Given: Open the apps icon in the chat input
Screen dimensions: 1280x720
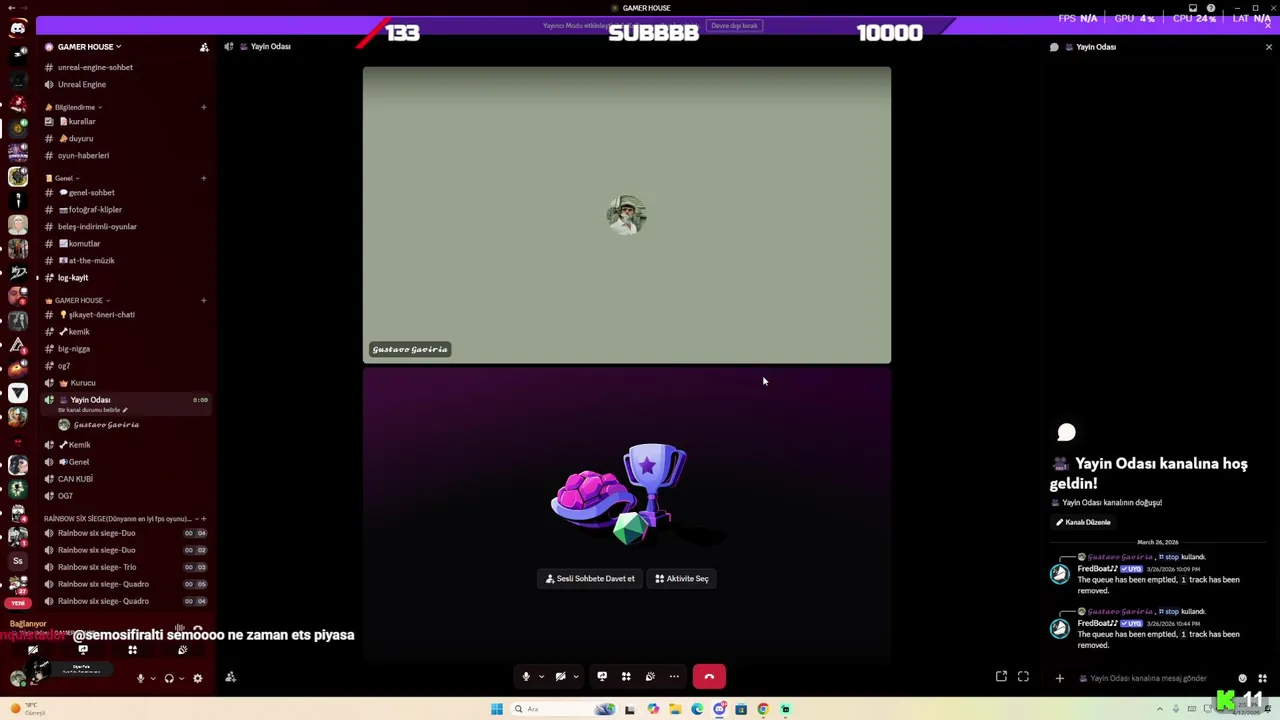Looking at the screenshot, I should click(1262, 678).
